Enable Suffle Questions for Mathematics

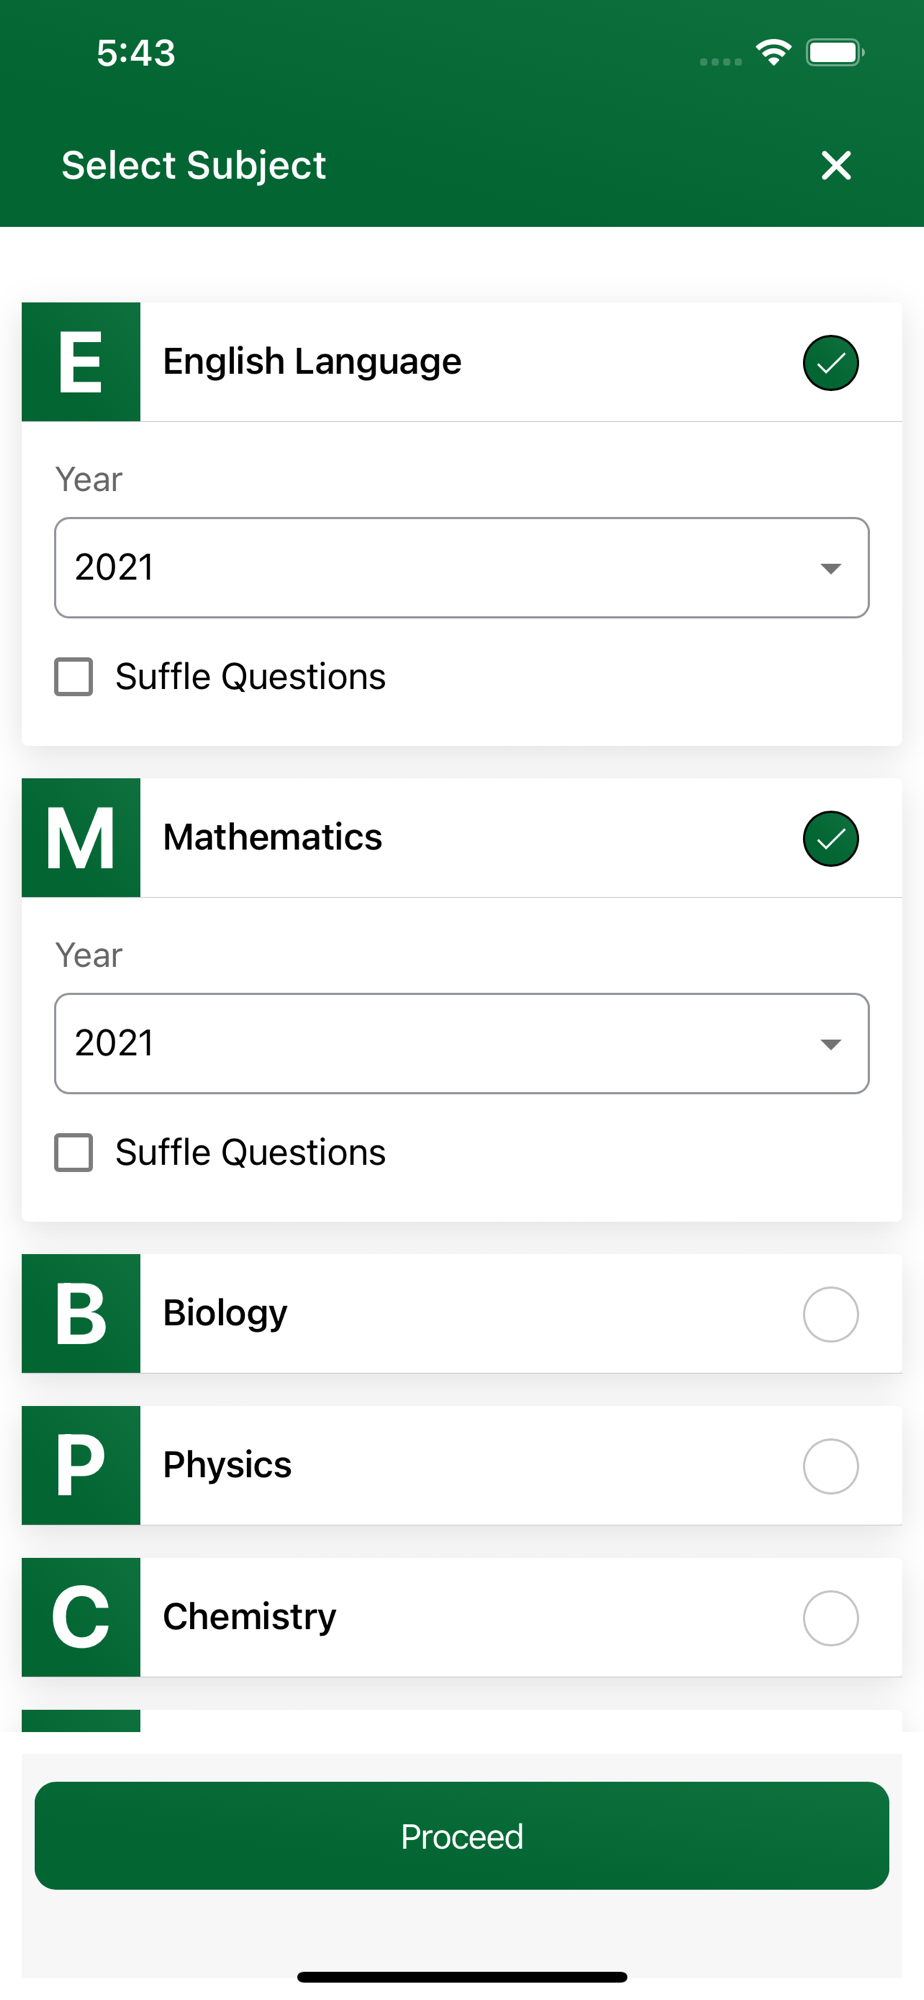pos(74,1153)
